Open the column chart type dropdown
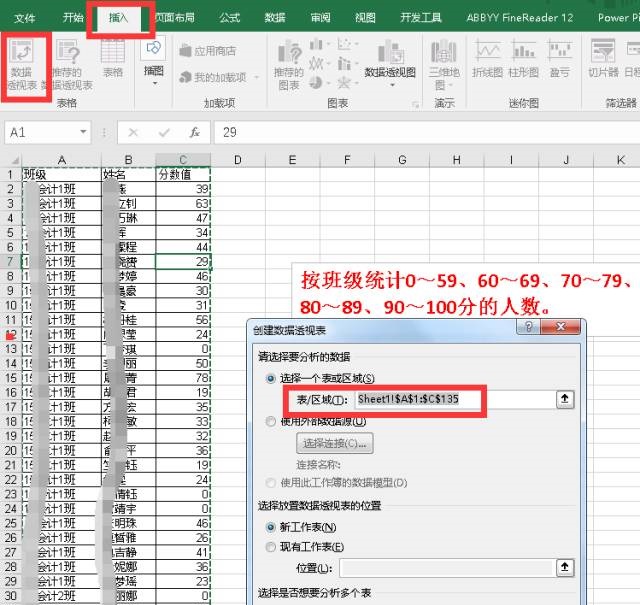This screenshot has width=640, height=605. [x=320, y=44]
